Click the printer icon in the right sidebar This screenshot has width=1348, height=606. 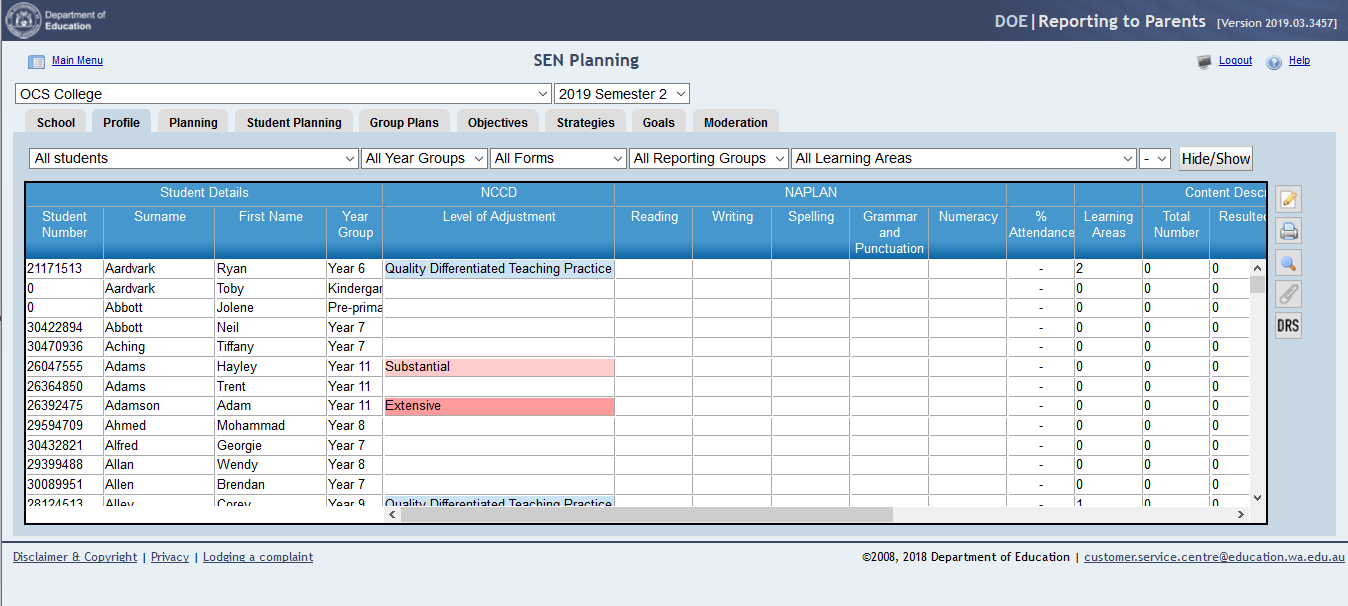[1289, 232]
